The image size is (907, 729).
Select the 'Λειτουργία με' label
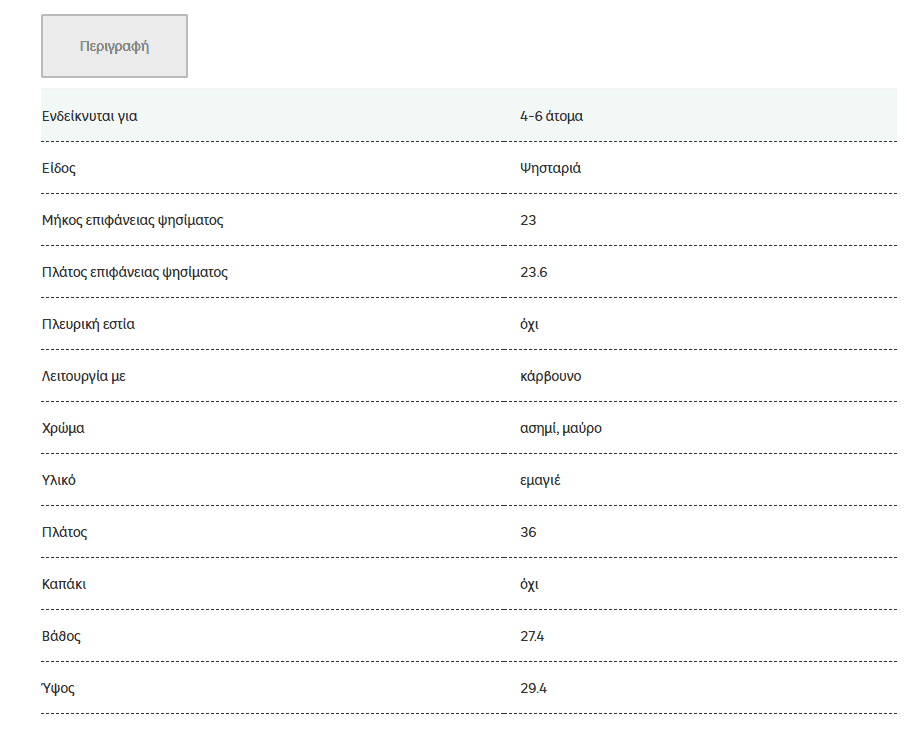84,377
